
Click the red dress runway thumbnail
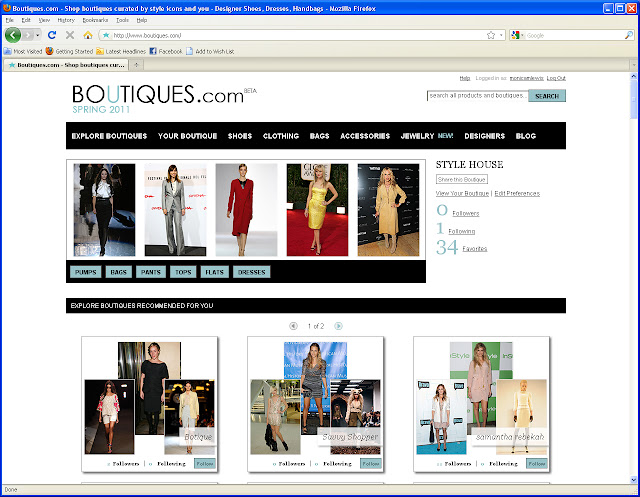tap(247, 210)
